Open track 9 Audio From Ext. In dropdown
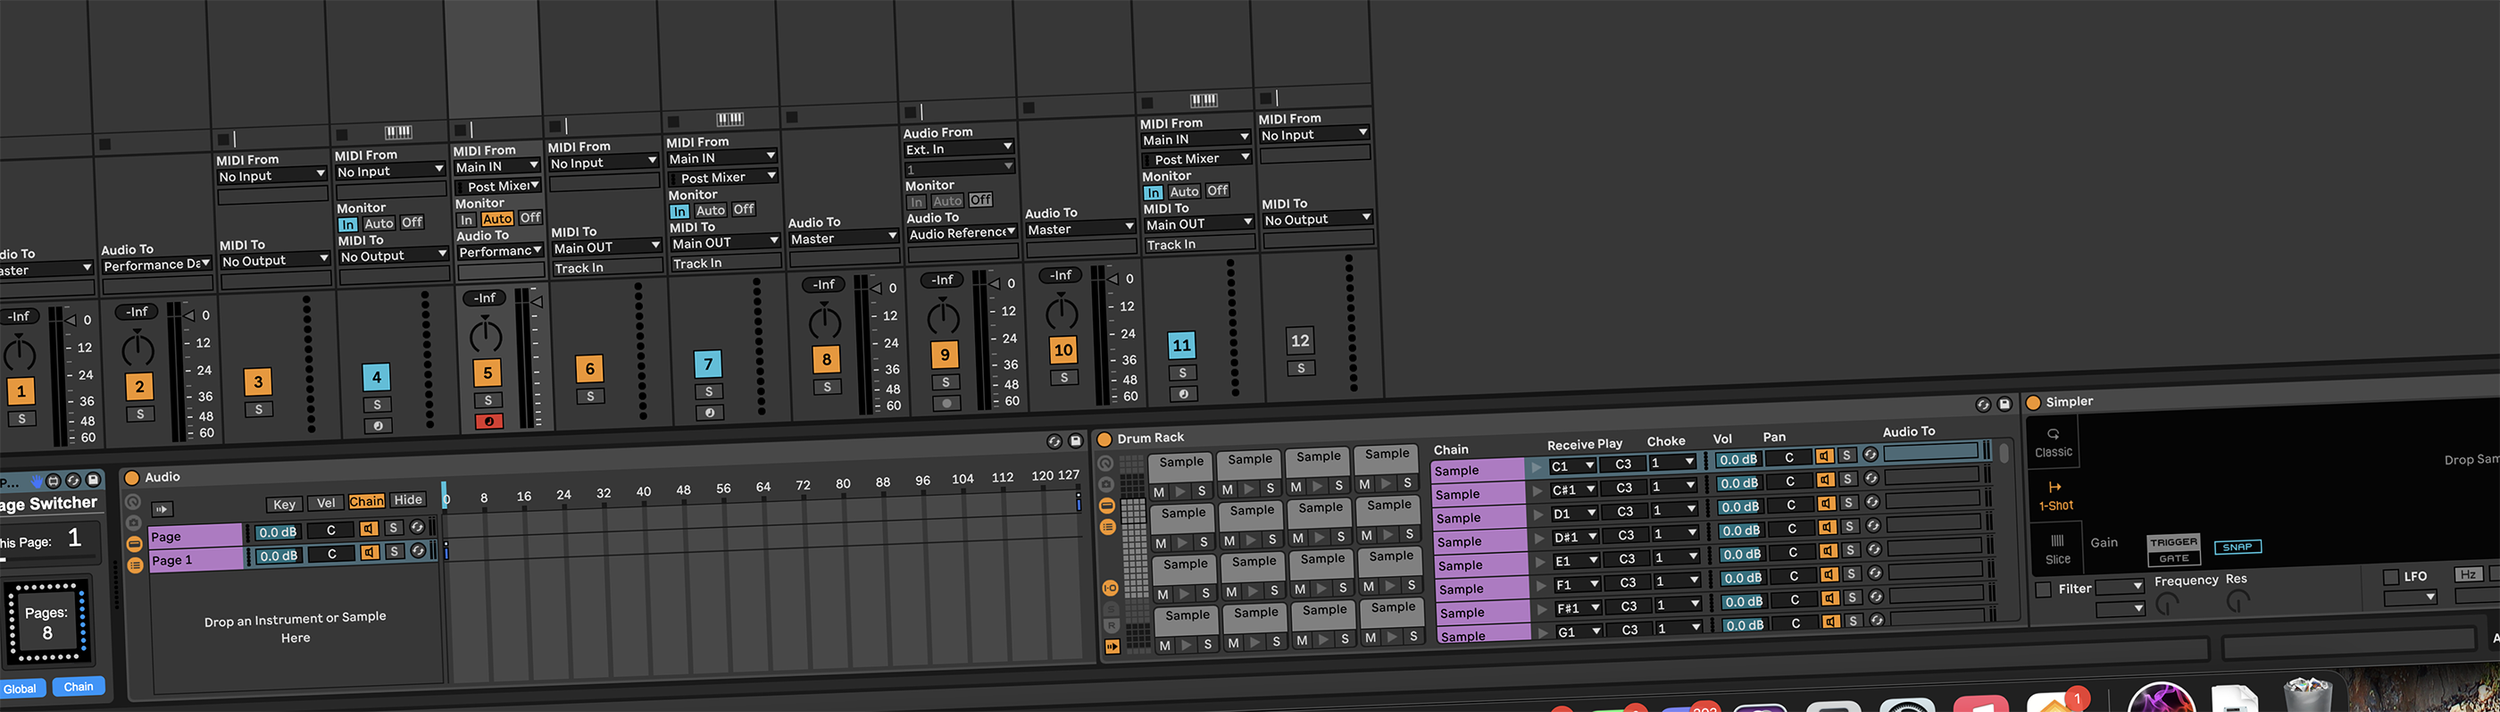2500x712 pixels. 958,149
